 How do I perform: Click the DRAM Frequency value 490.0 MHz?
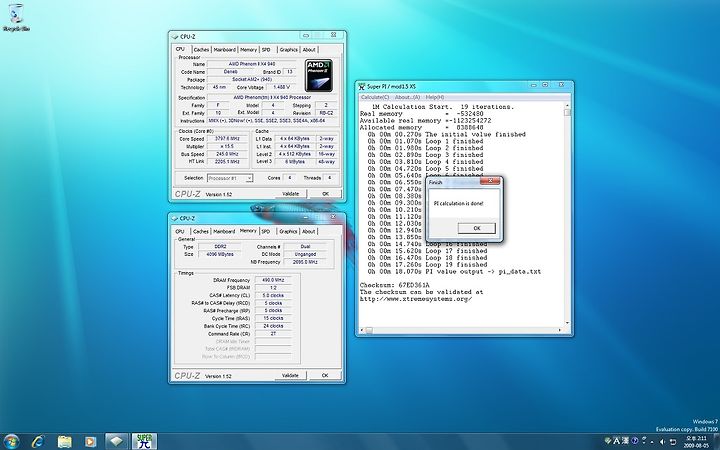(273, 280)
